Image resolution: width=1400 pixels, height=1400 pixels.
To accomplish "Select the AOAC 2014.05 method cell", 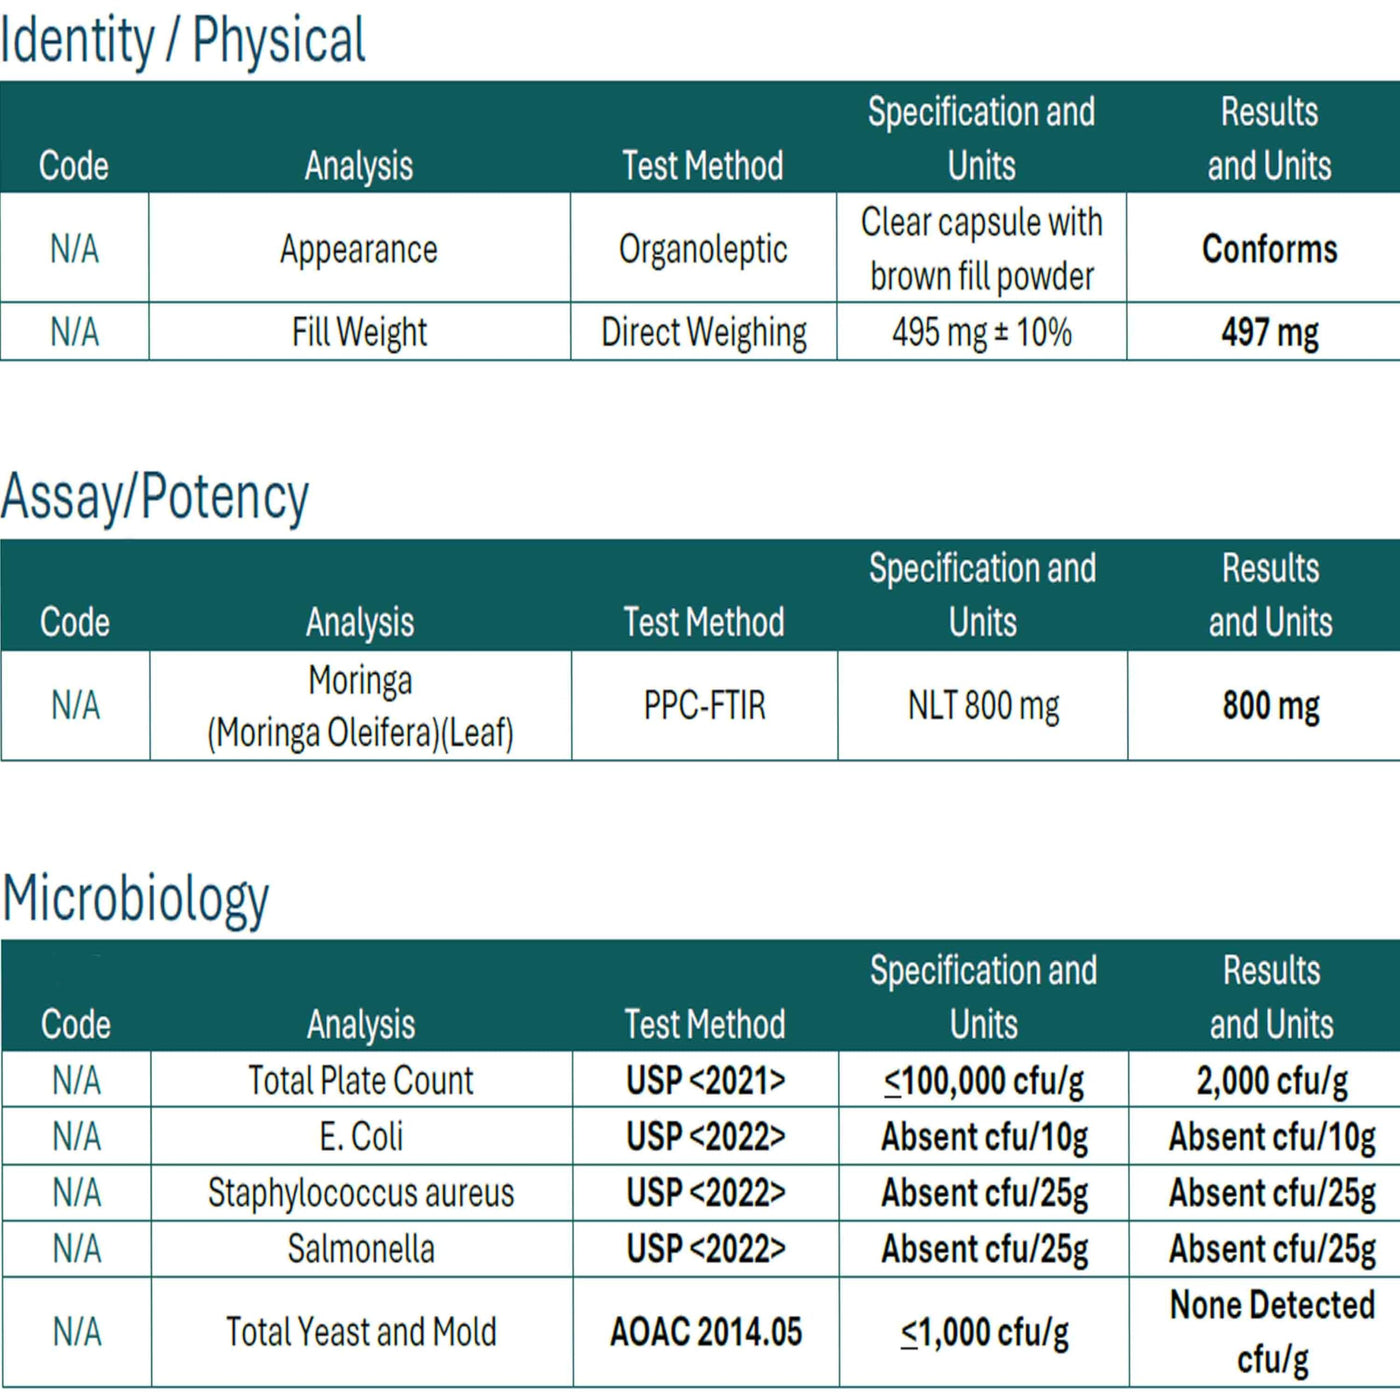I will [x=705, y=1332].
